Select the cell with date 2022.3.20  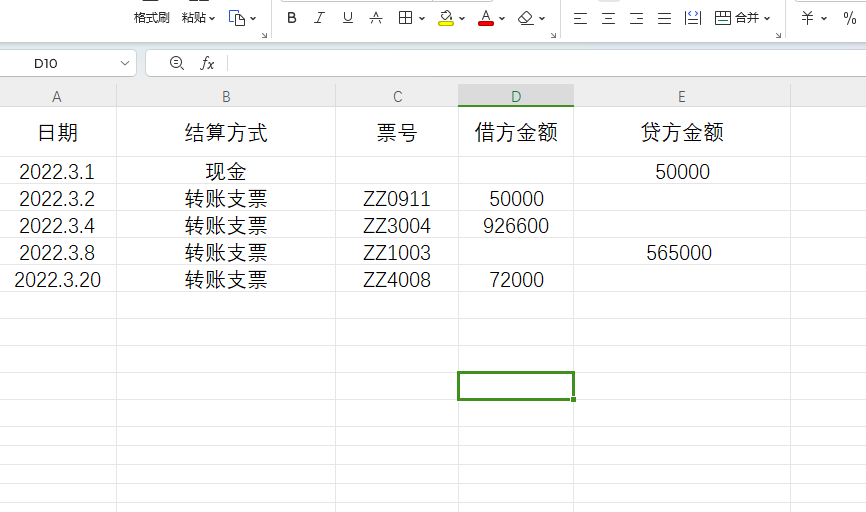tap(58, 279)
